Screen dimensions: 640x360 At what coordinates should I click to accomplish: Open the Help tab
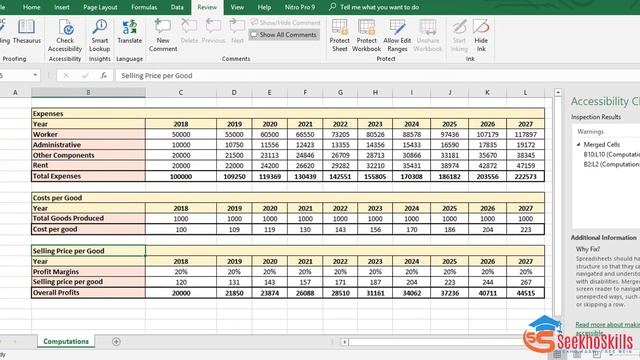(264, 7)
